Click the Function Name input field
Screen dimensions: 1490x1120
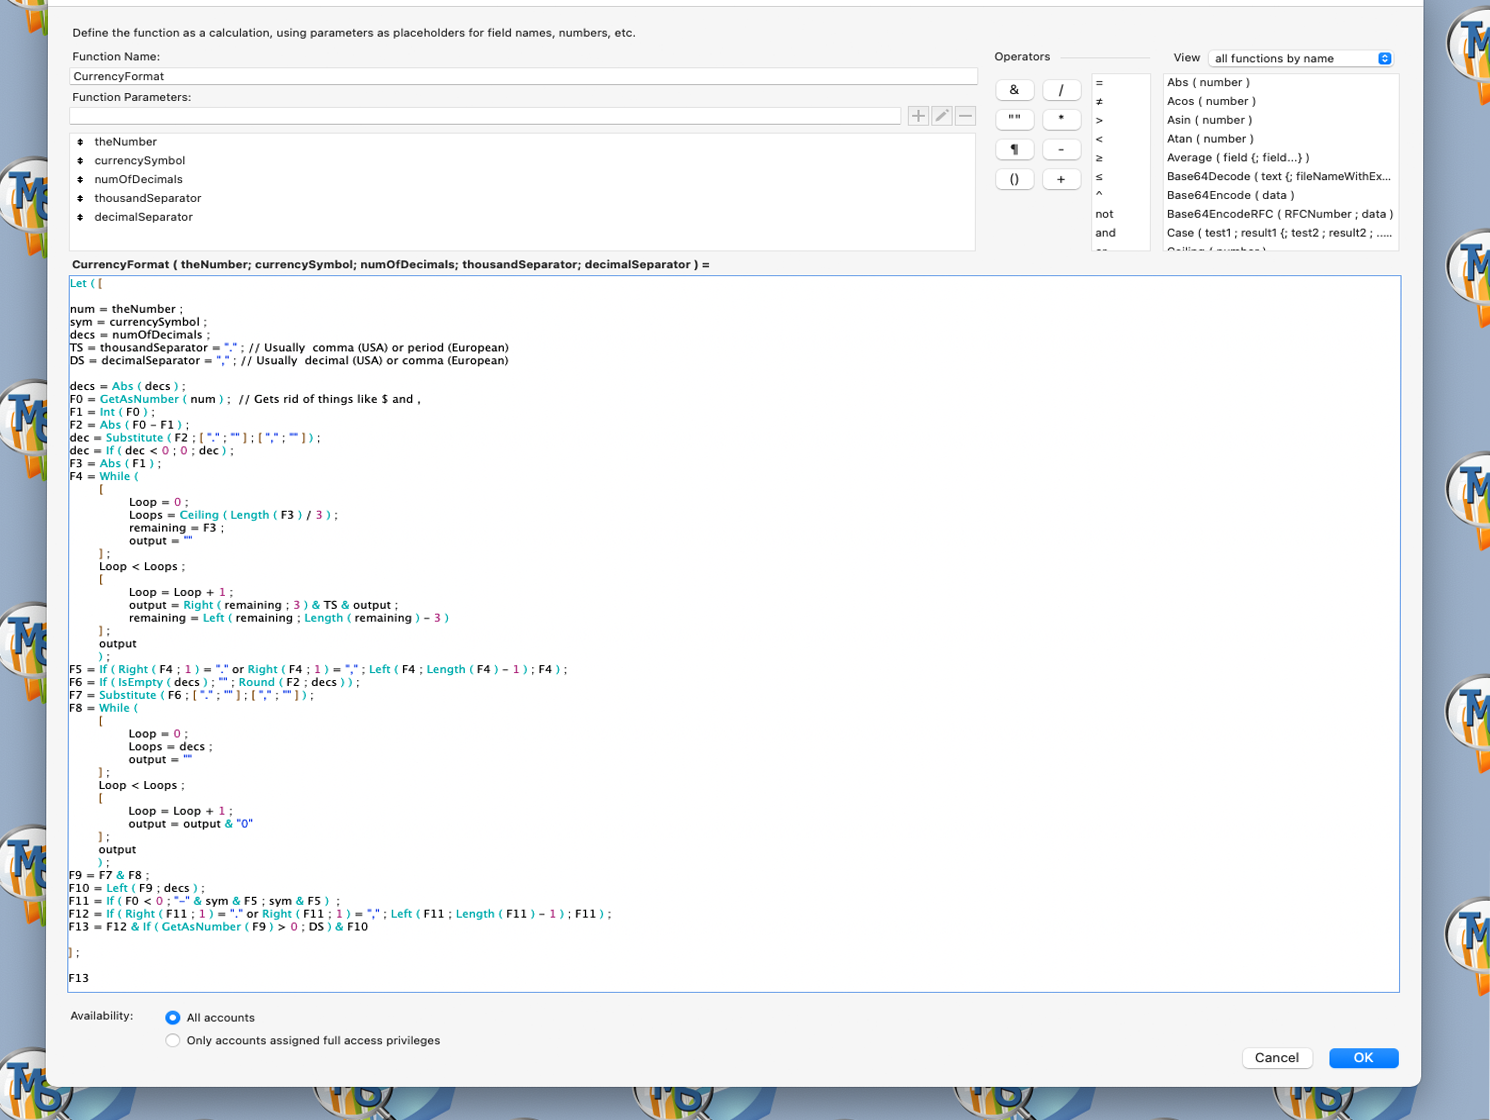tap(523, 76)
